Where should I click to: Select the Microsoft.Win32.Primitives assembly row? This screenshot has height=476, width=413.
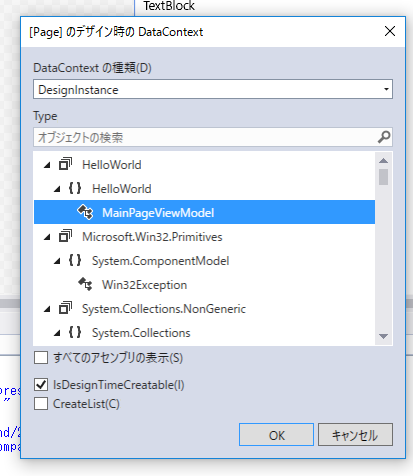[204, 237]
